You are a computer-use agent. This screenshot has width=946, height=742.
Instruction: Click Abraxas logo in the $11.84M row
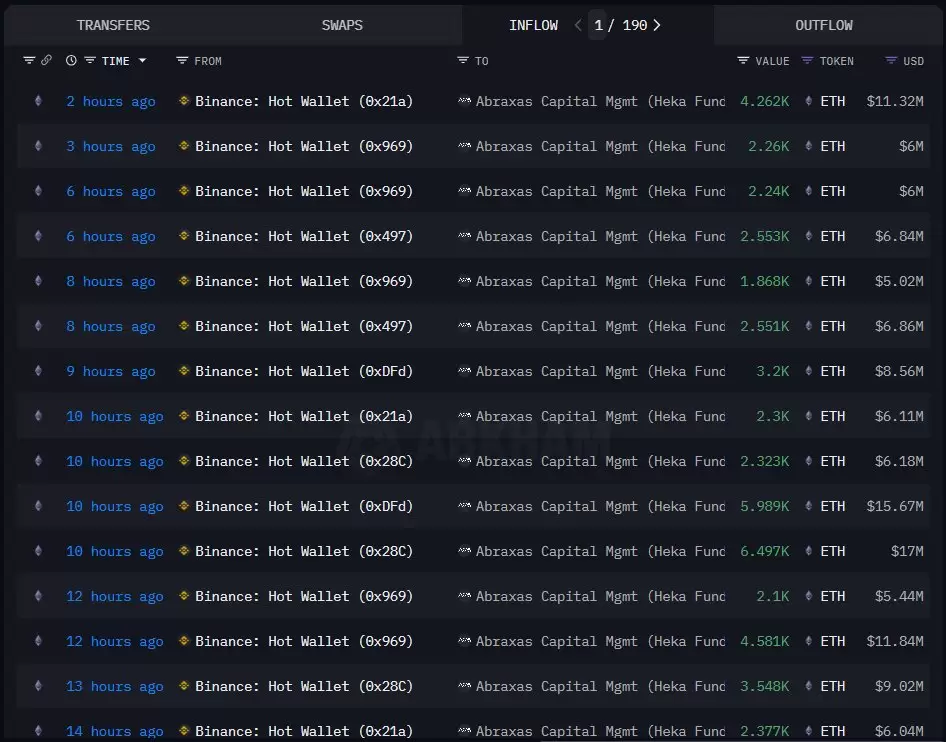(464, 641)
